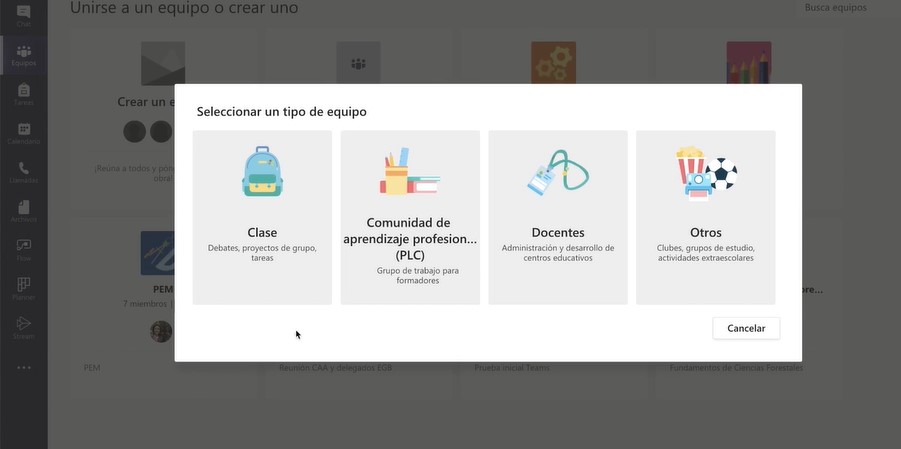901x449 pixels.
Task: Click the backpack icon for Clase
Action: pyautogui.click(x=262, y=171)
